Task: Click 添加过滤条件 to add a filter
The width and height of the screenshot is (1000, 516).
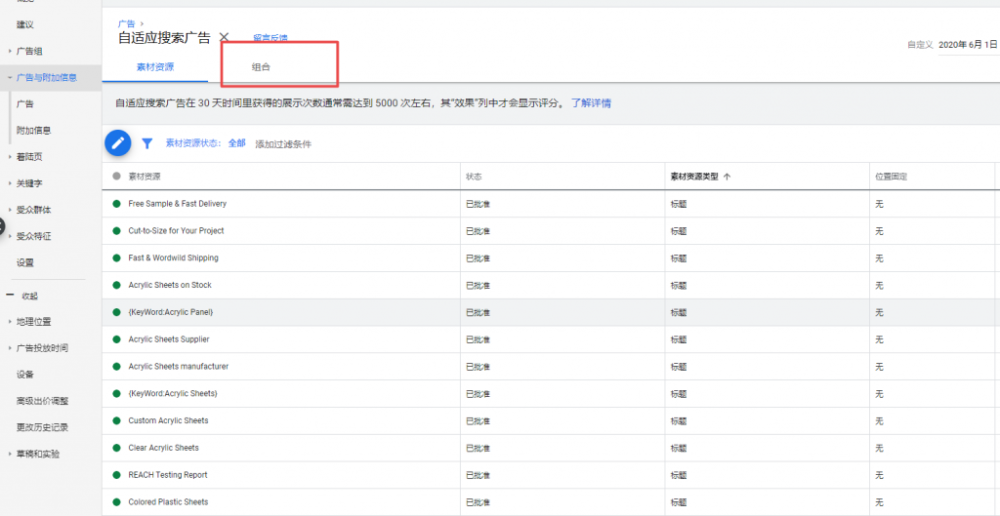Action: pos(283,144)
